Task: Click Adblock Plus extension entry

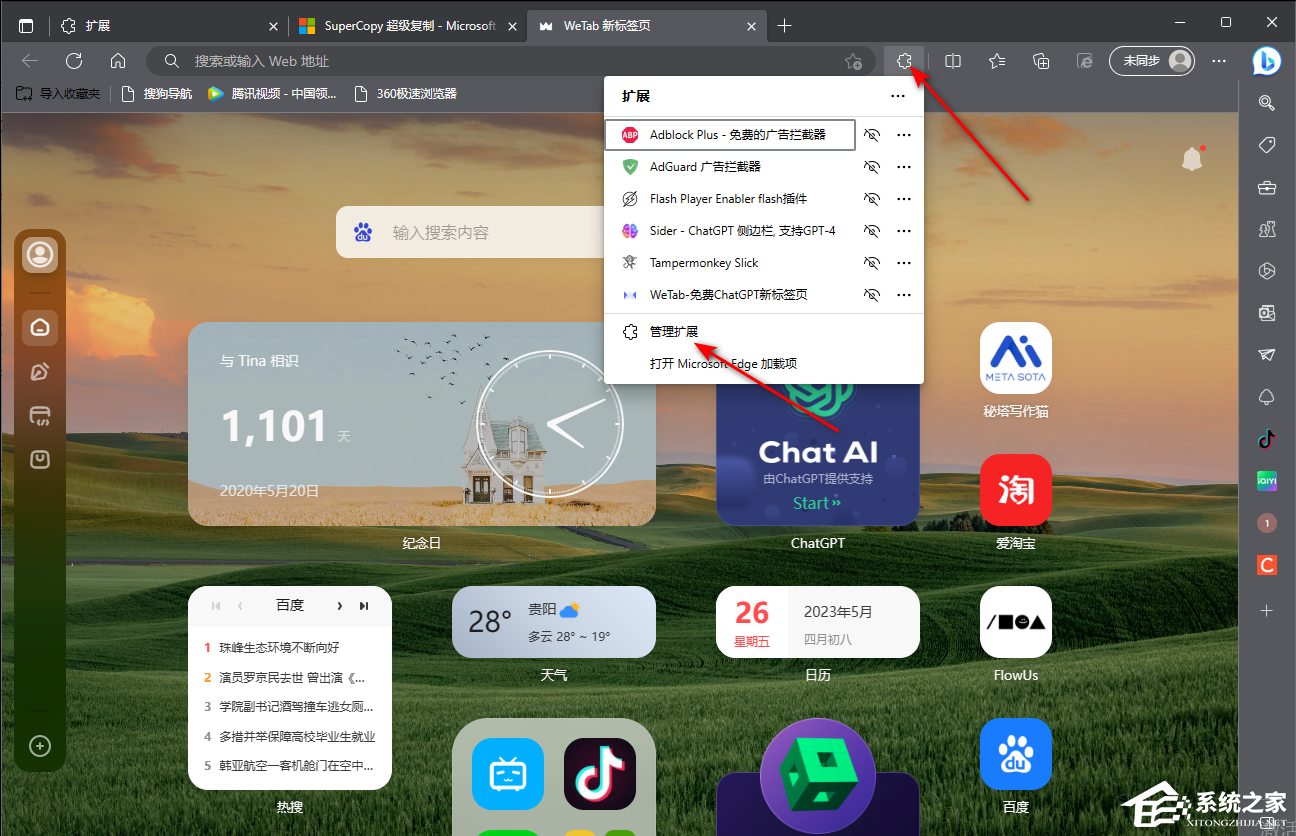Action: coord(730,134)
